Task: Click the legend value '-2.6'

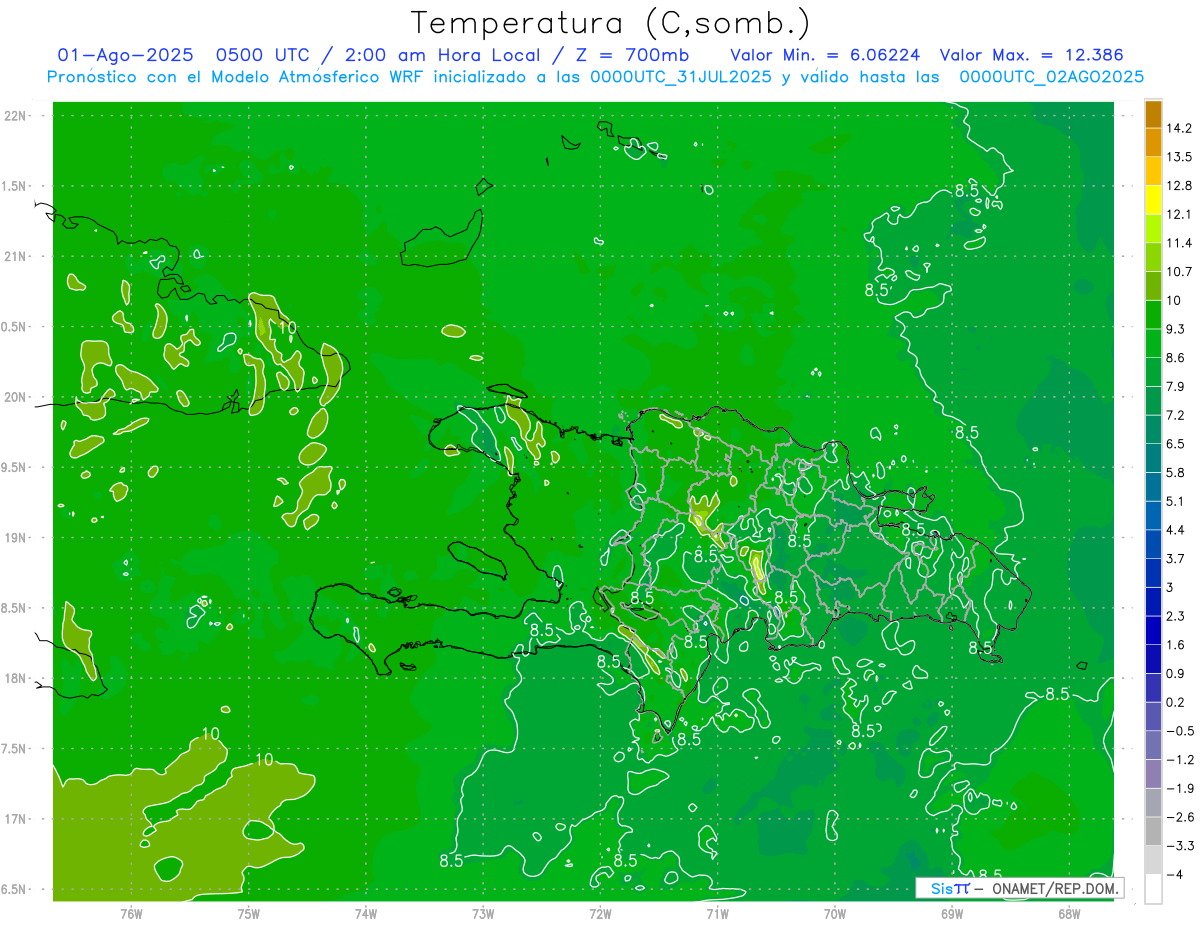Action: click(1180, 817)
